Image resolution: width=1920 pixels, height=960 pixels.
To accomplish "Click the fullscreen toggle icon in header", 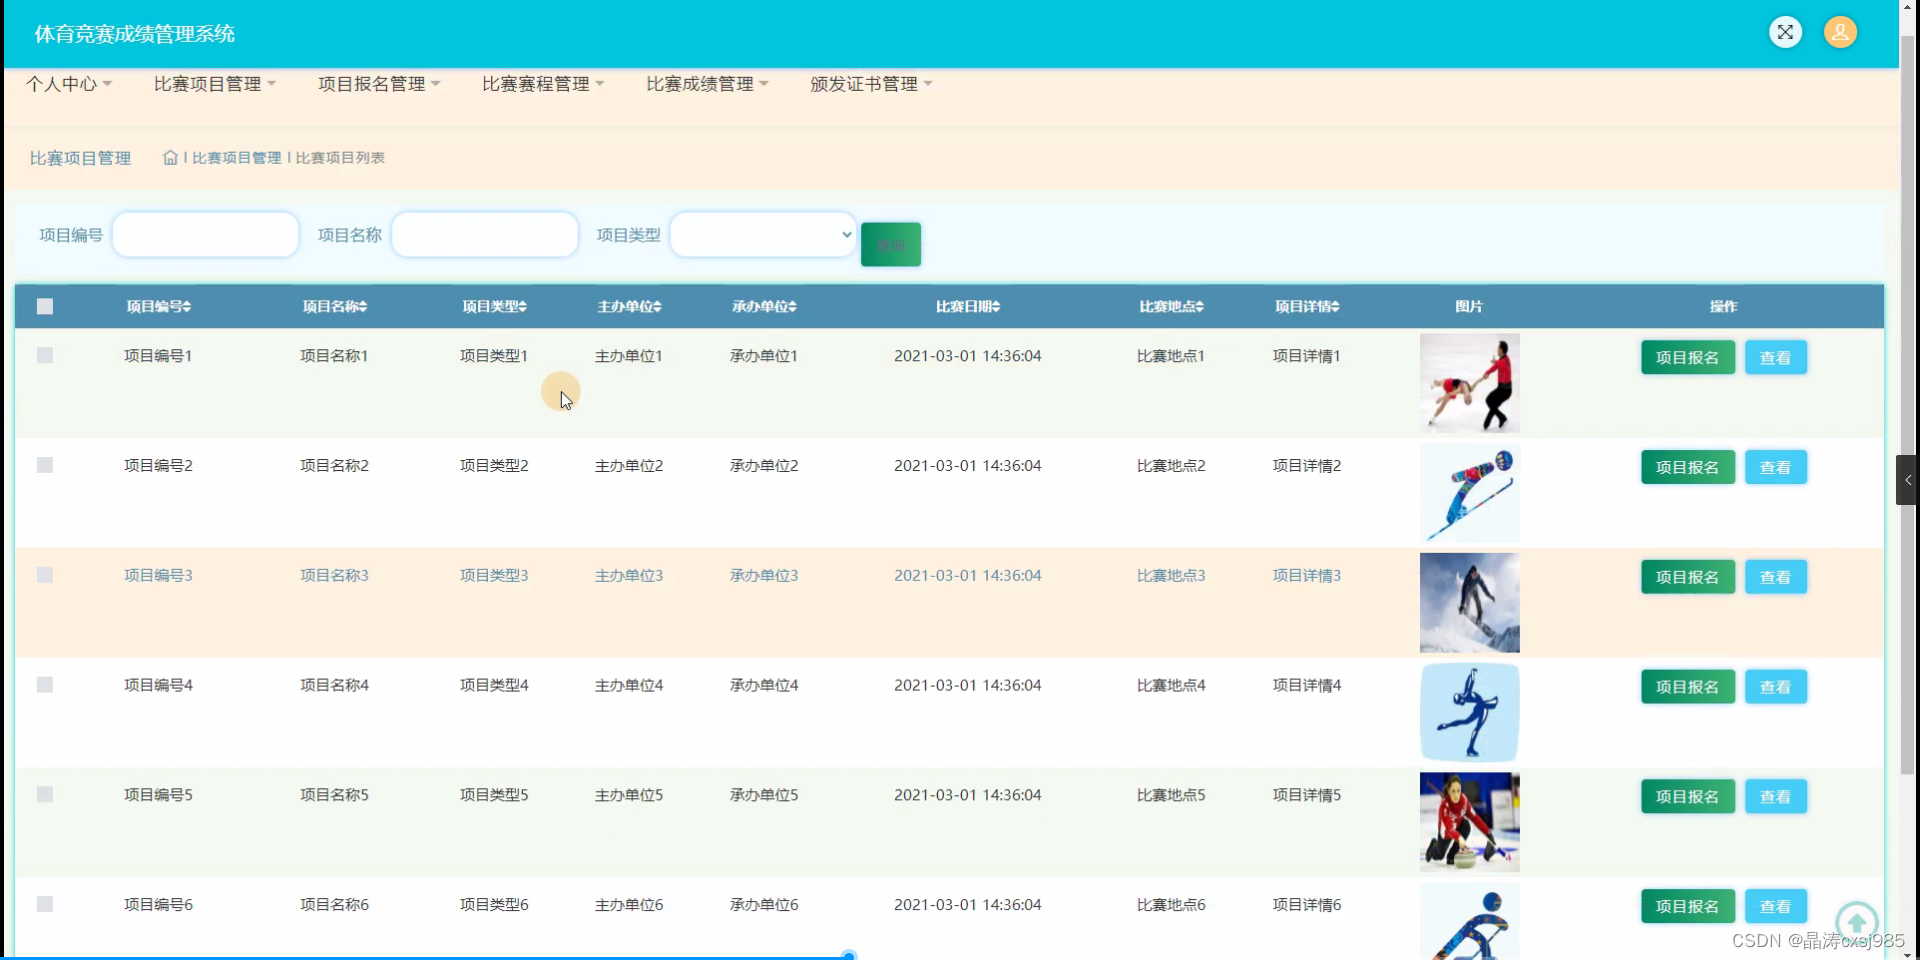I will (1785, 32).
